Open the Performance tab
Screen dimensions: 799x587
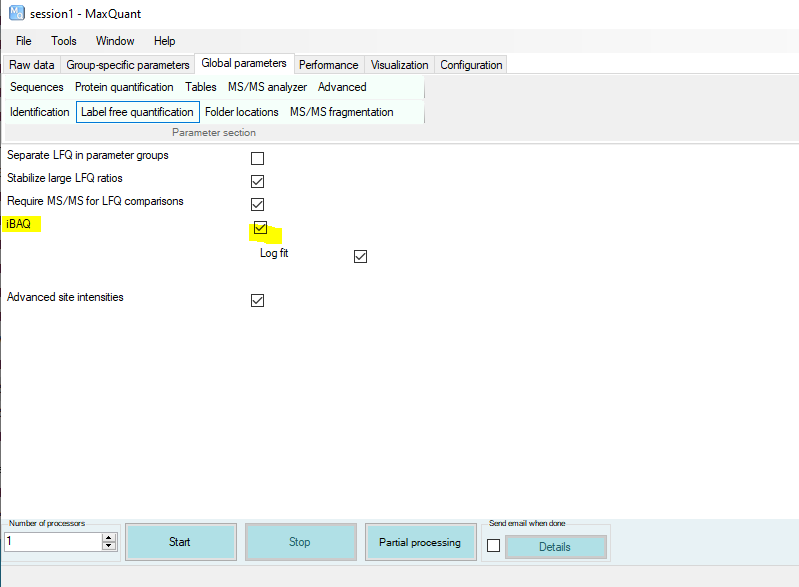click(x=329, y=65)
